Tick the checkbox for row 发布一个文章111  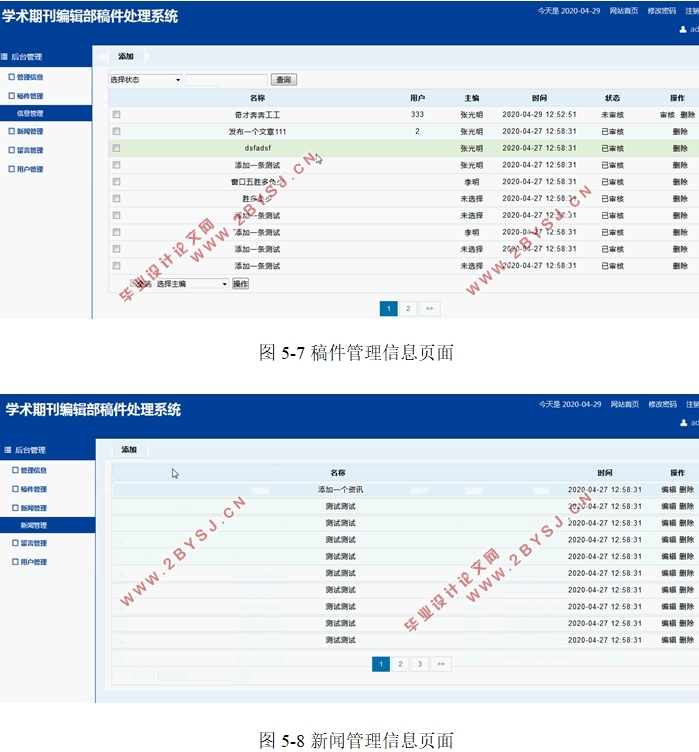pyautogui.click(x=117, y=131)
